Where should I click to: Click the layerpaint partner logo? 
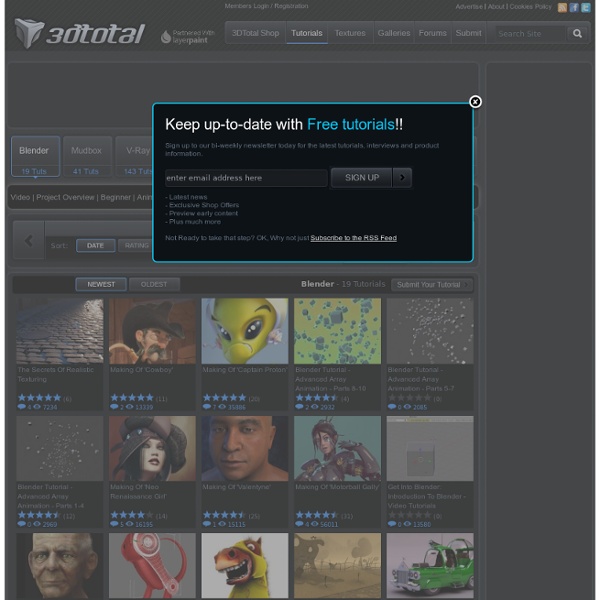coord(188,37)
